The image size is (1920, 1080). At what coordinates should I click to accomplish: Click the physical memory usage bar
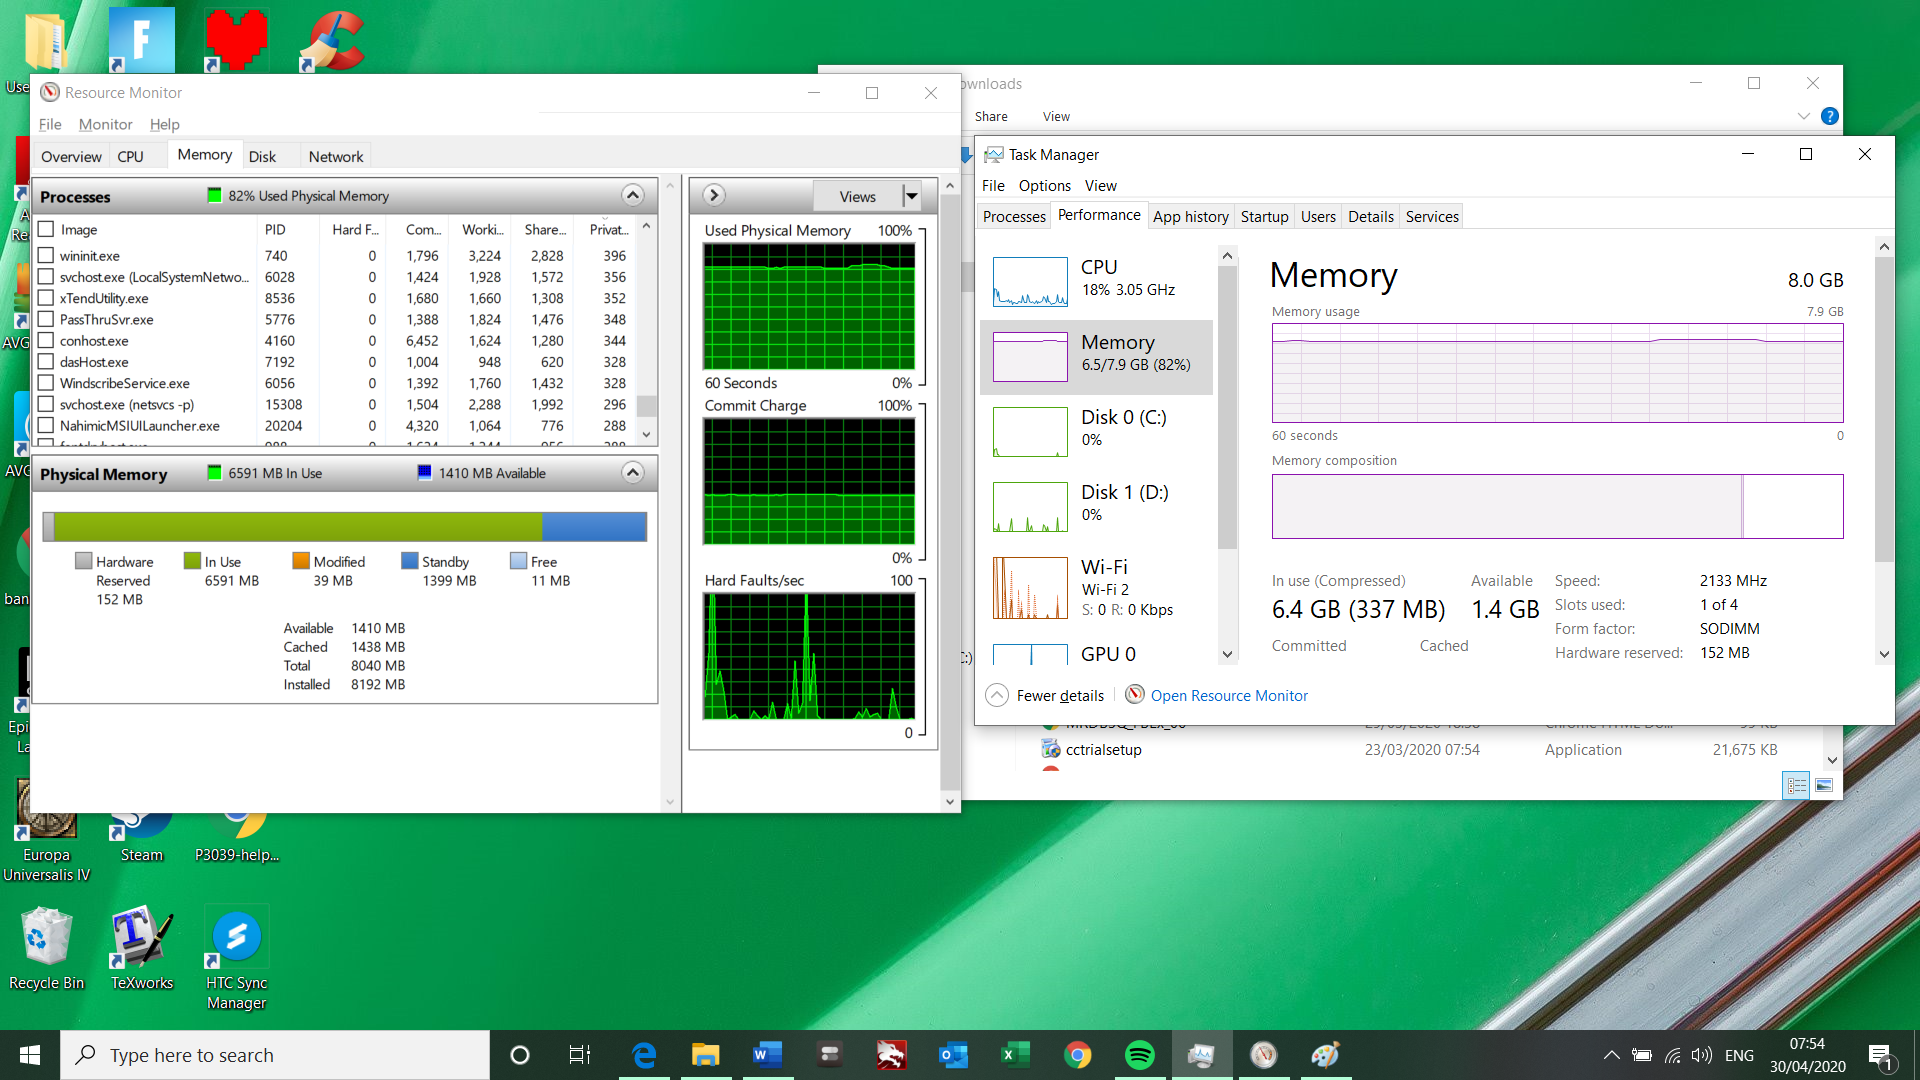coord(345,527)
